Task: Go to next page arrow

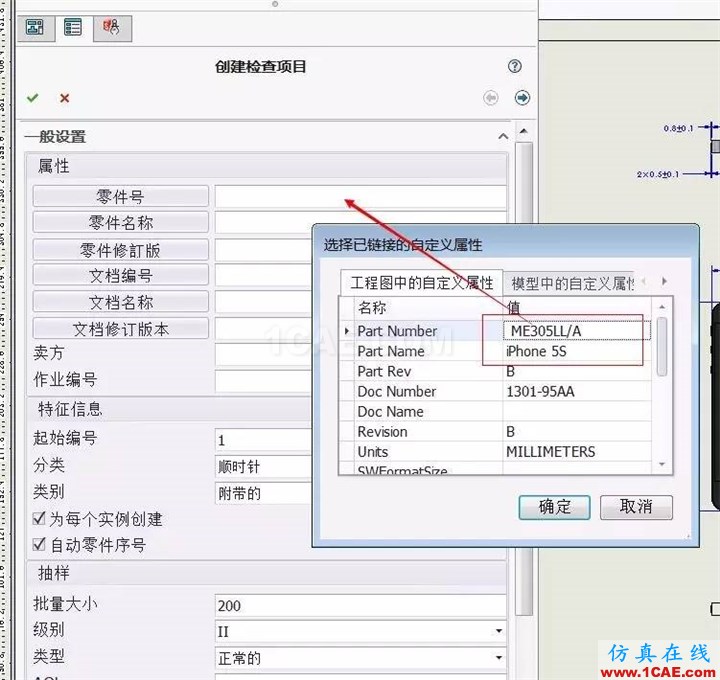Action: pyautogui.click(x=522, y=97)
